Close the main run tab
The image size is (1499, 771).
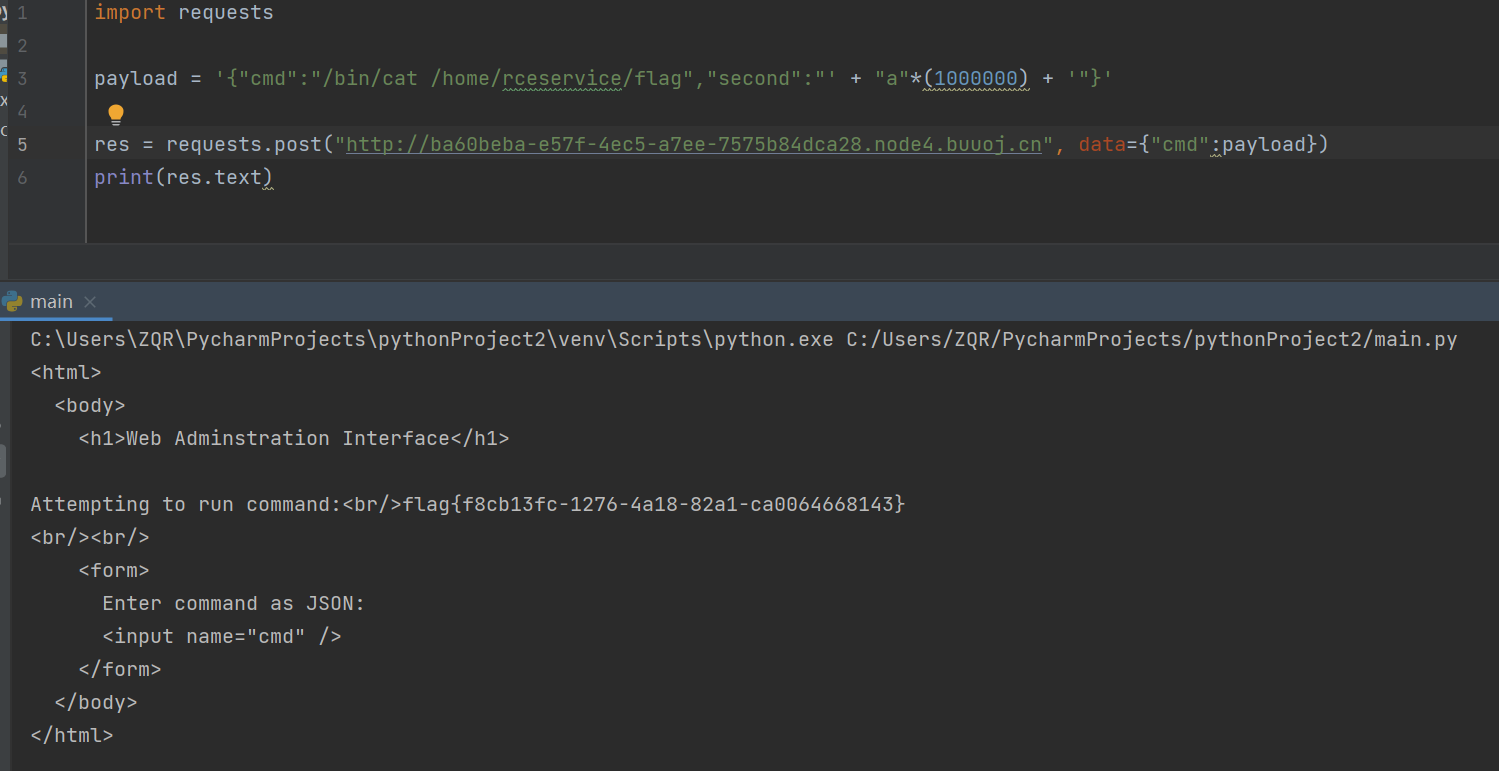[x=90, y=301]
